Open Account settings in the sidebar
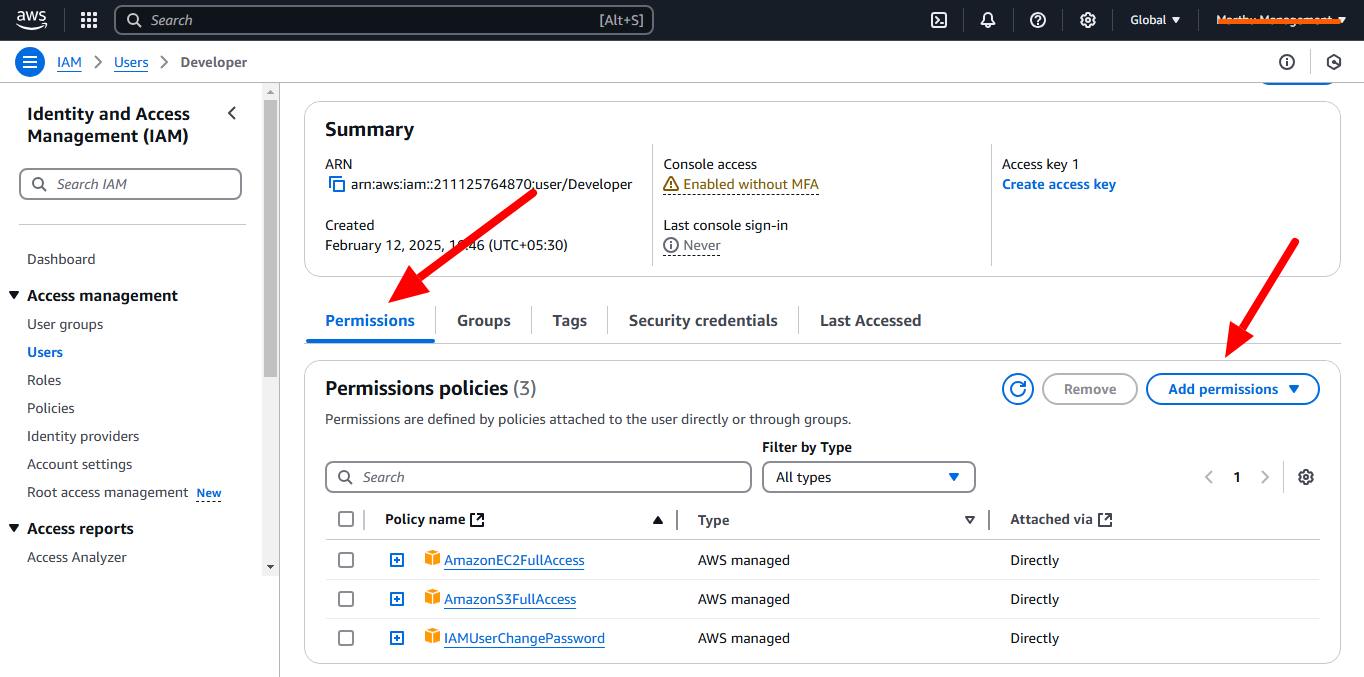 coord(80,464)
